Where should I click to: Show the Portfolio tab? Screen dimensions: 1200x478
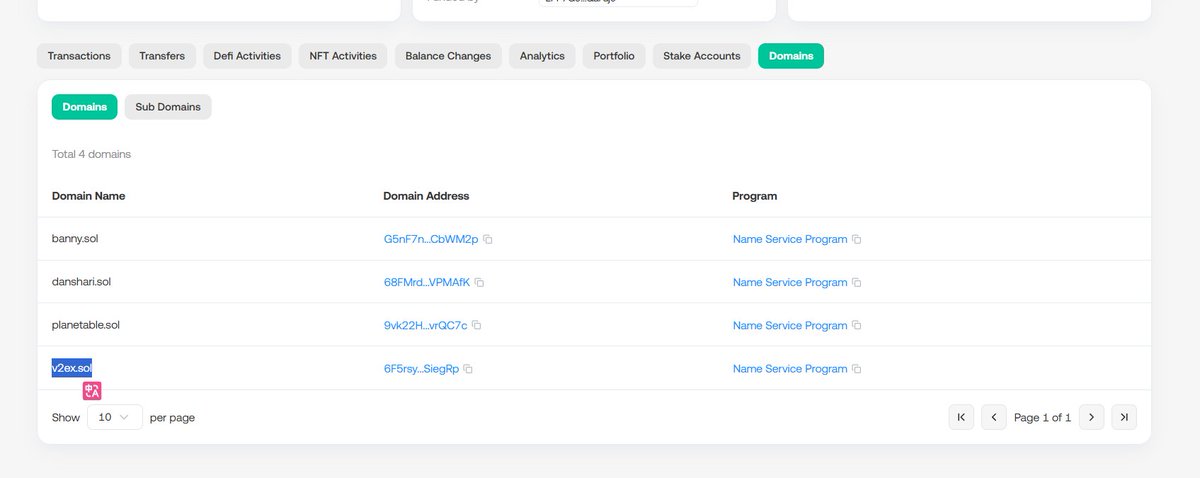(614, 56)
